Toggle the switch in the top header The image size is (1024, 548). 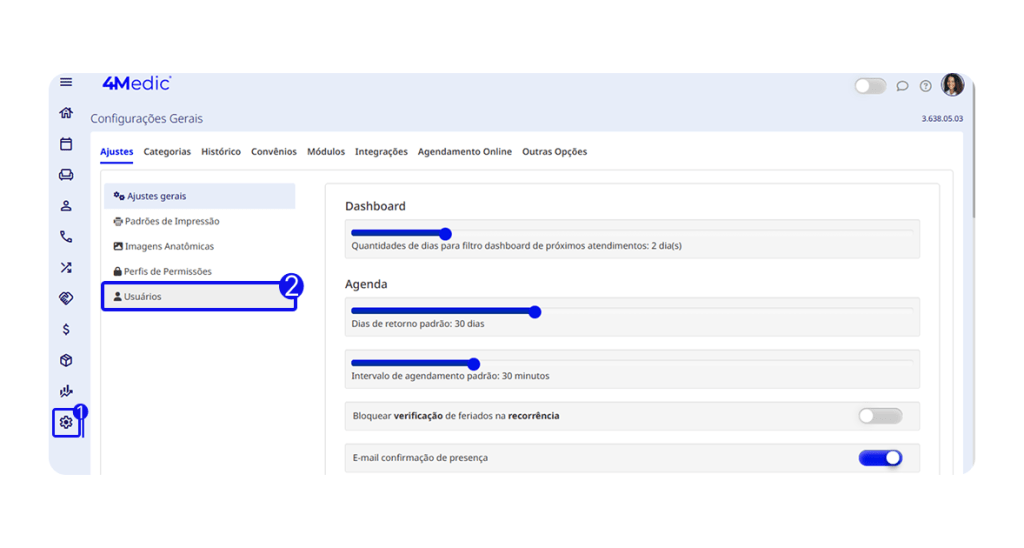pyautogui.click(x=870, y=86)
